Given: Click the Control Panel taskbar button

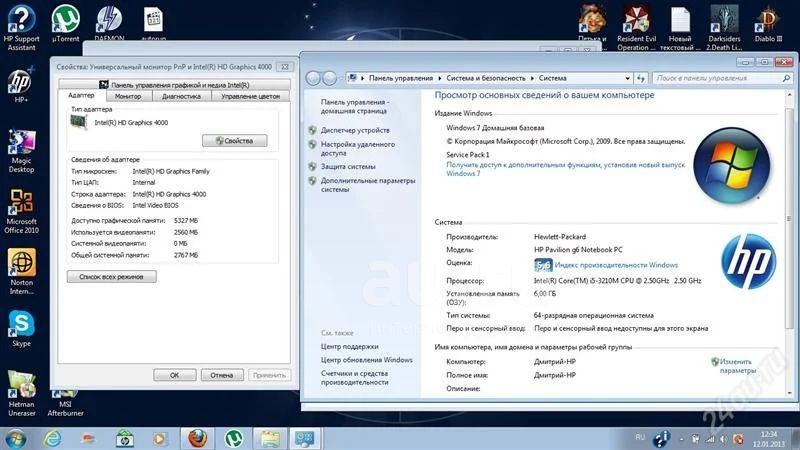Looking at the screenshot, I should pyautogui.click(x=305, y=438).
